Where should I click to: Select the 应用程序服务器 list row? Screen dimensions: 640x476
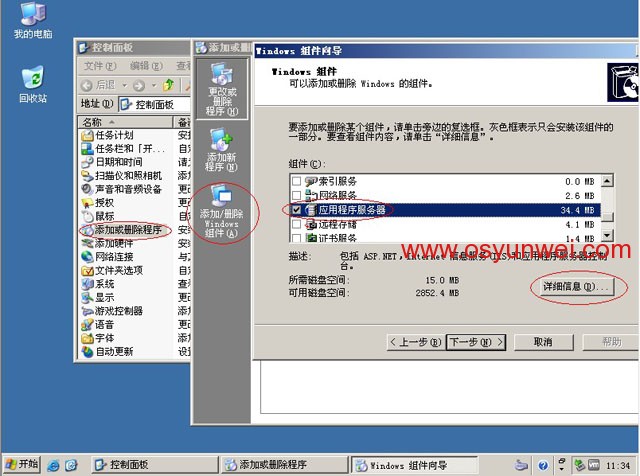coord(445,210)
